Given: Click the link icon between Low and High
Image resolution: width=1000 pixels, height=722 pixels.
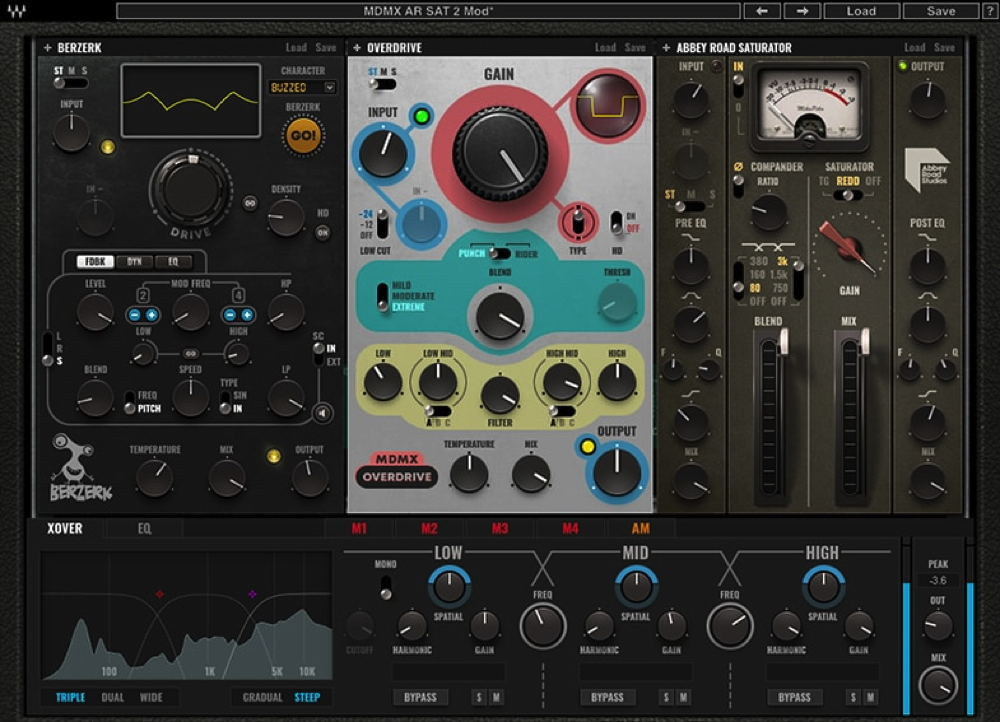Looking at the screenshot, I should [190, 353].
